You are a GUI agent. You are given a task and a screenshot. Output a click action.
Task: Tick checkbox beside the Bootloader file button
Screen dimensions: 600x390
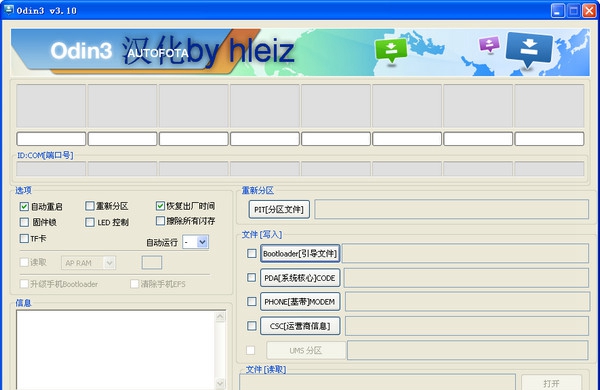252,253
